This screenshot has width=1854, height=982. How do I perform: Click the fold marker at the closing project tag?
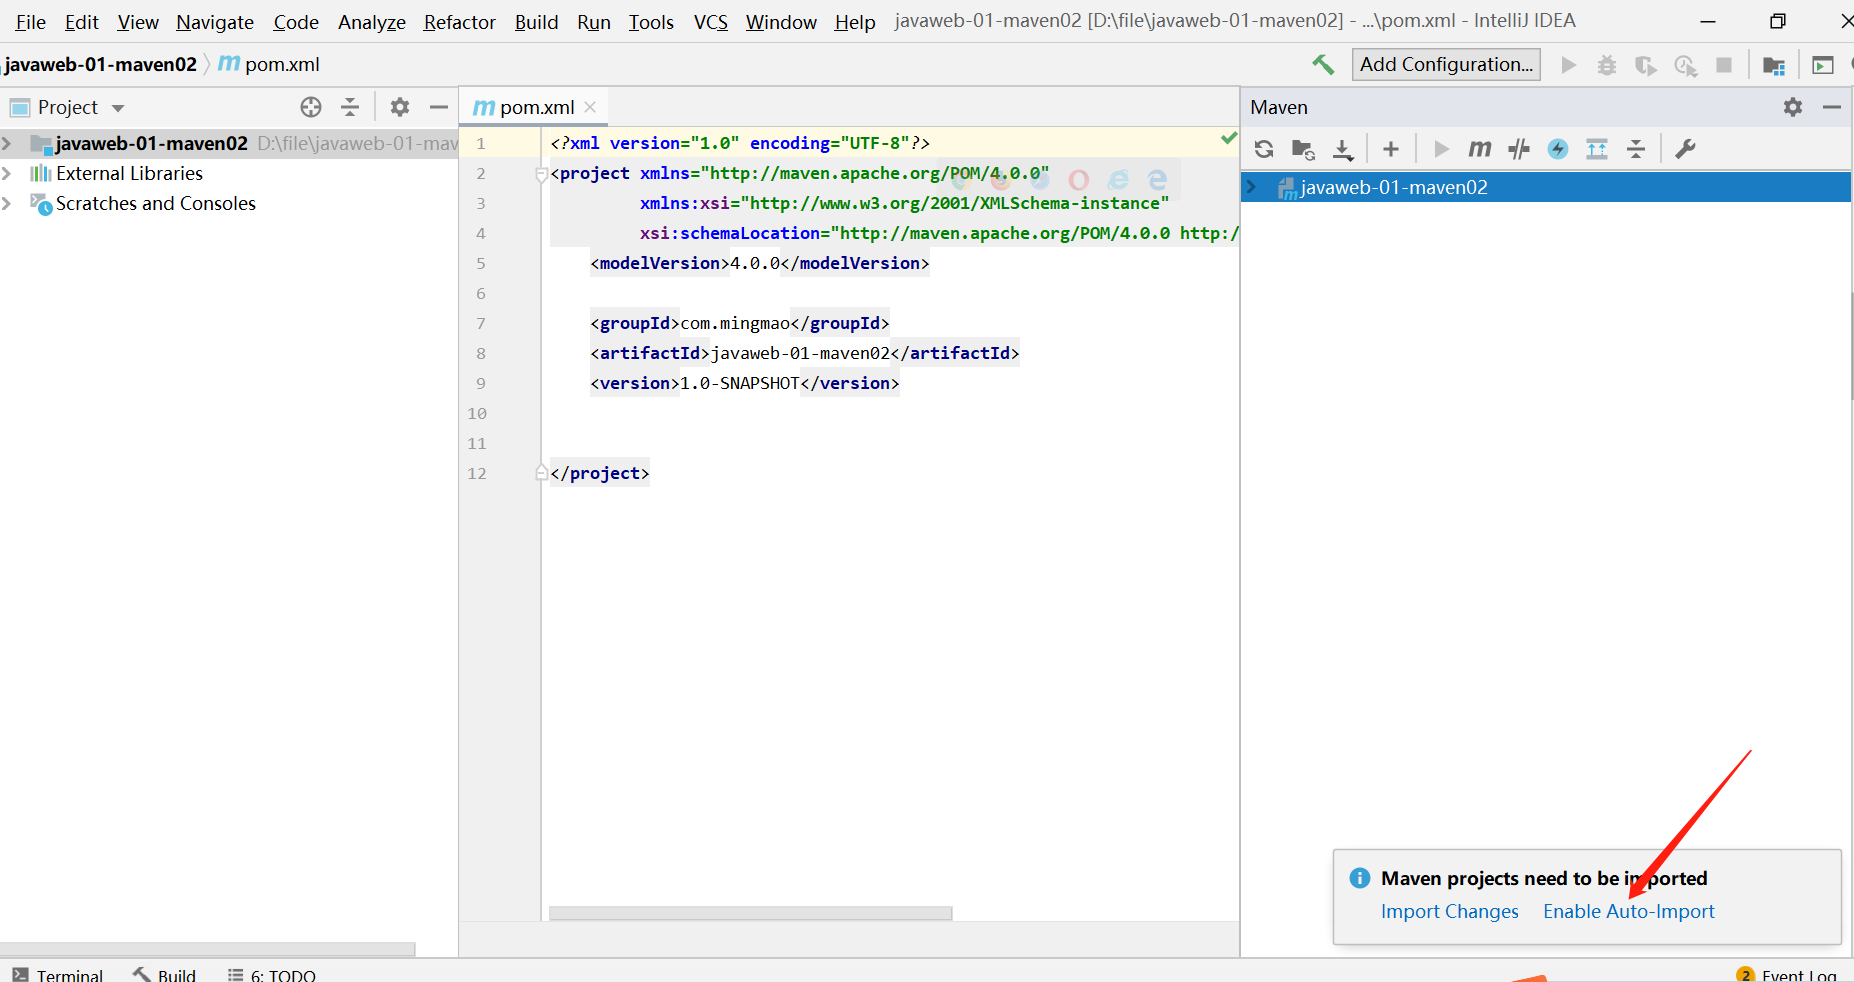click(x=541, y=473)
